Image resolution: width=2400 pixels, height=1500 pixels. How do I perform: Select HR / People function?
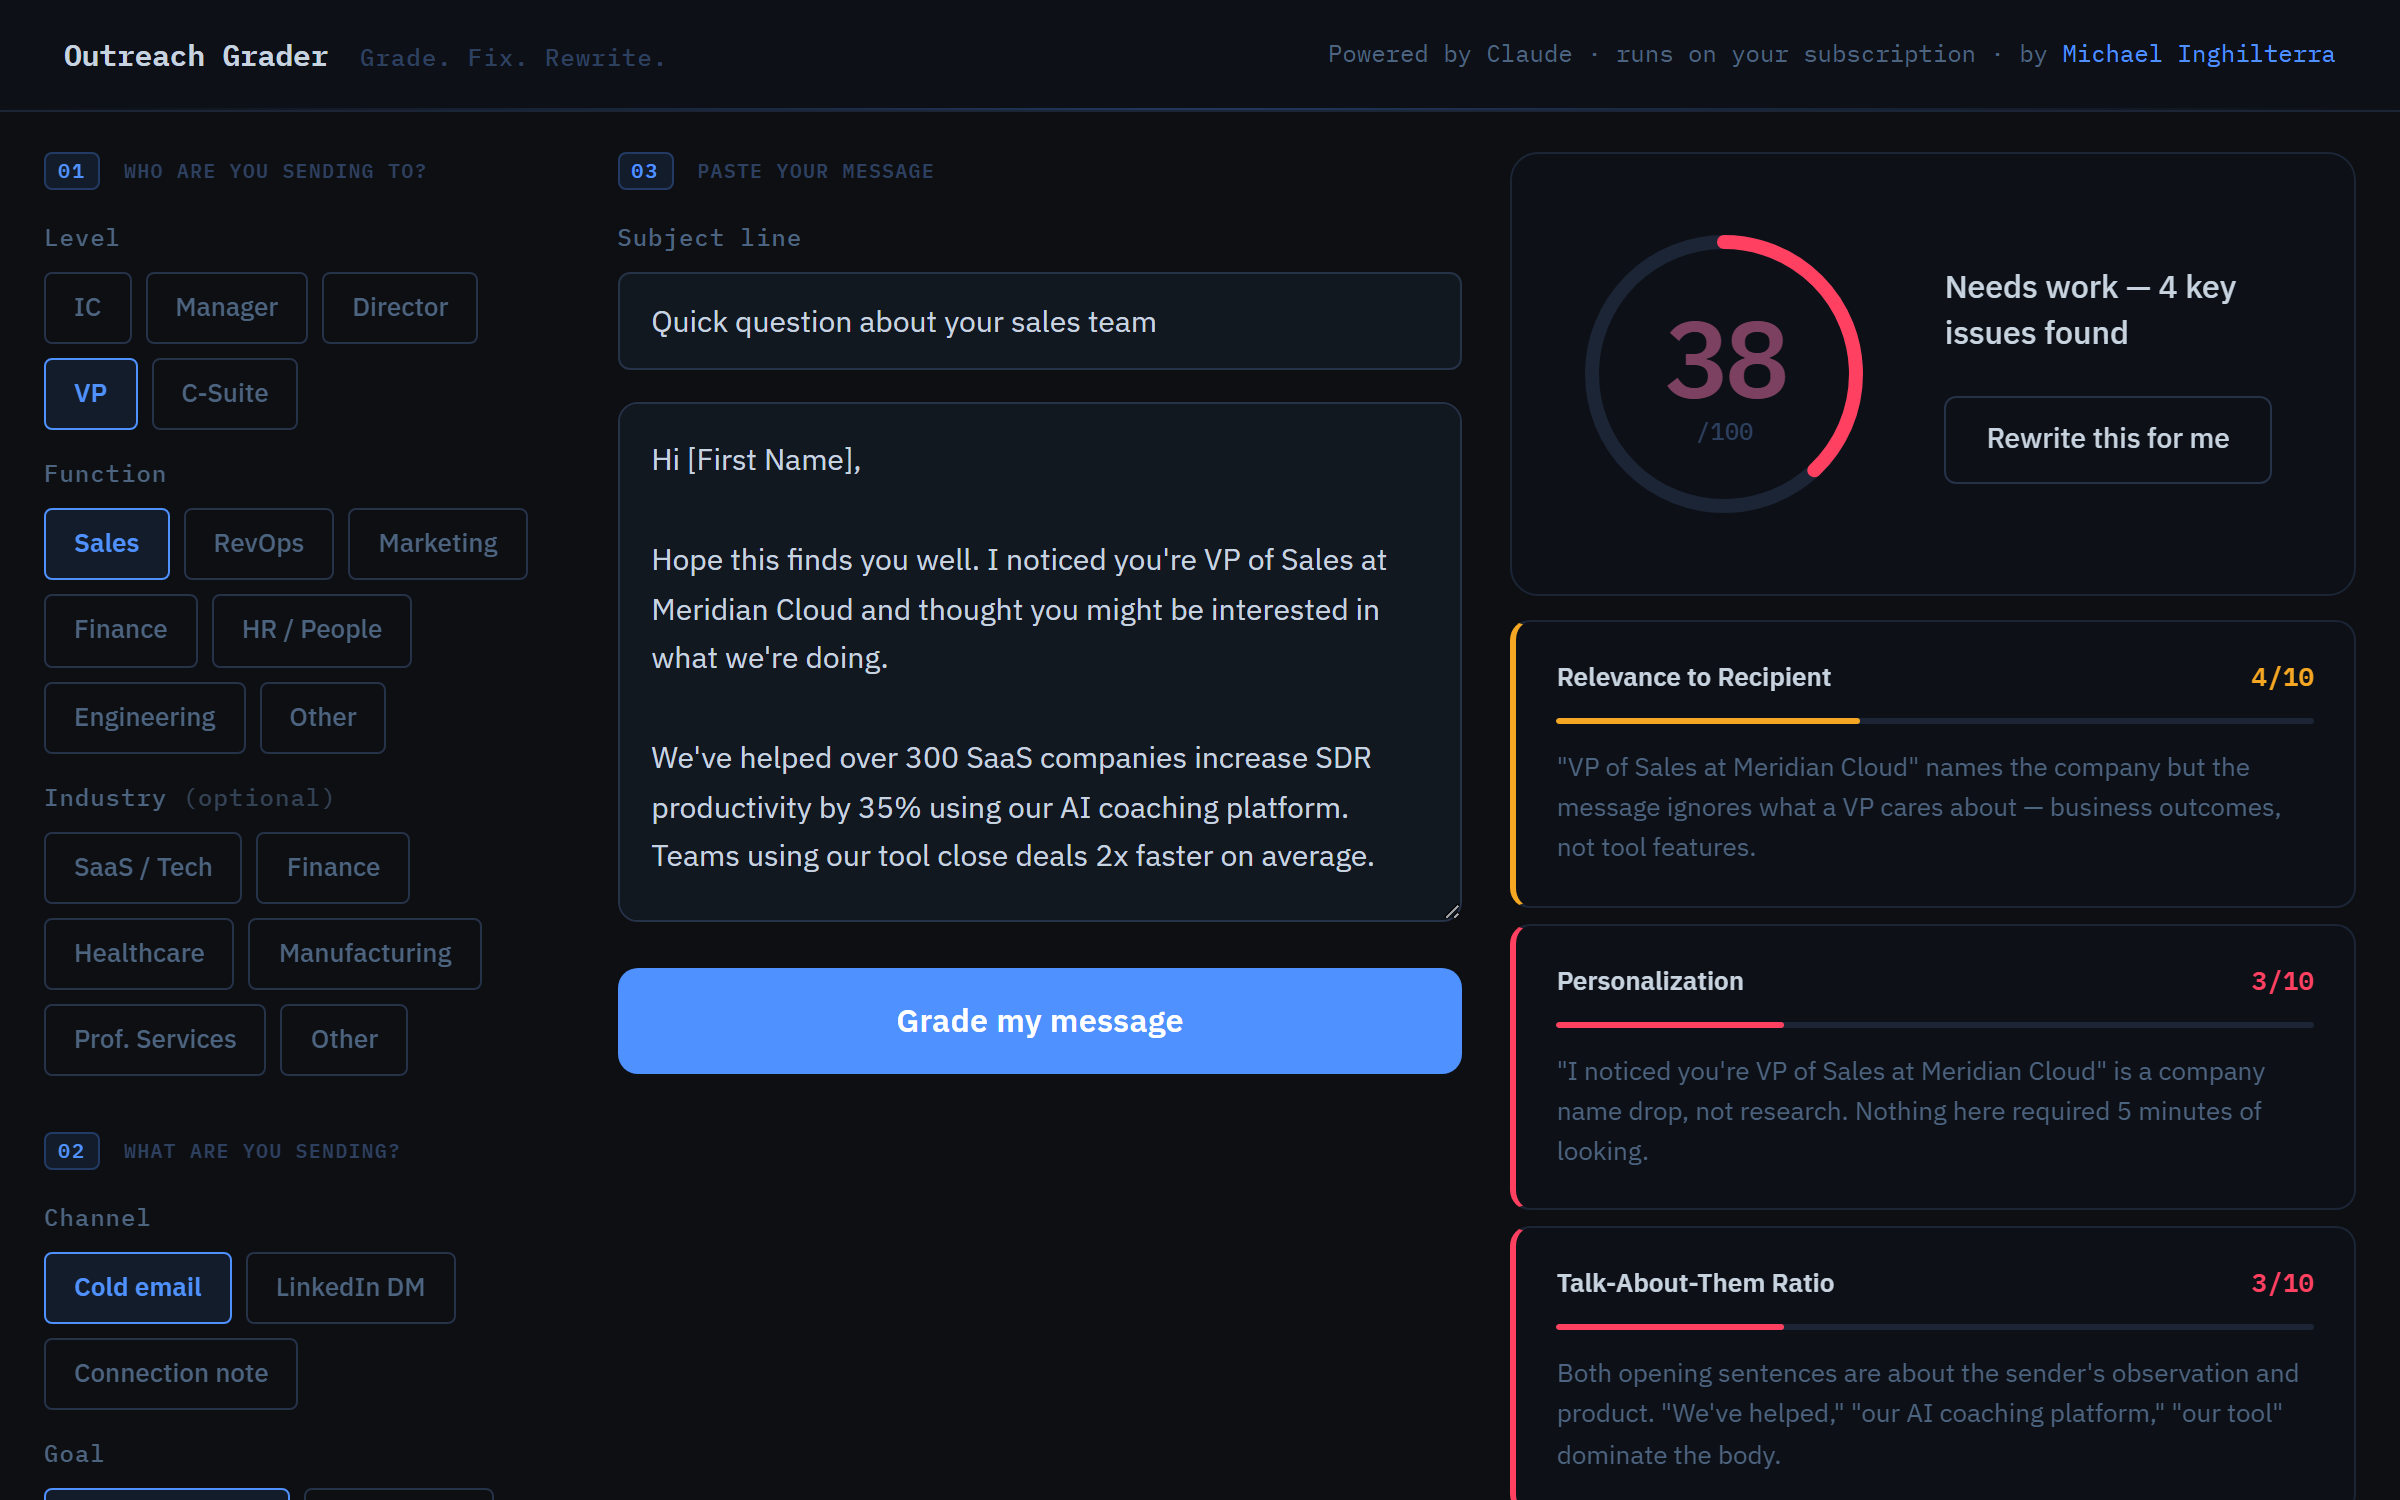[x=312, y=629]
